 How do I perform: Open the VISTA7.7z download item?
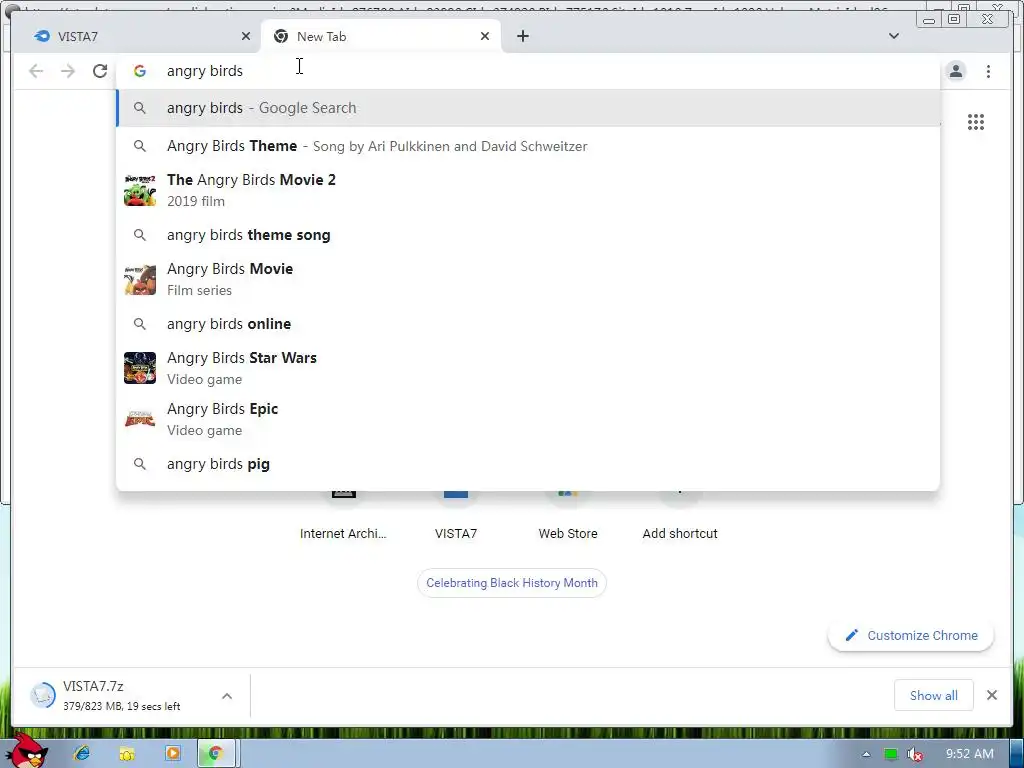121,696
